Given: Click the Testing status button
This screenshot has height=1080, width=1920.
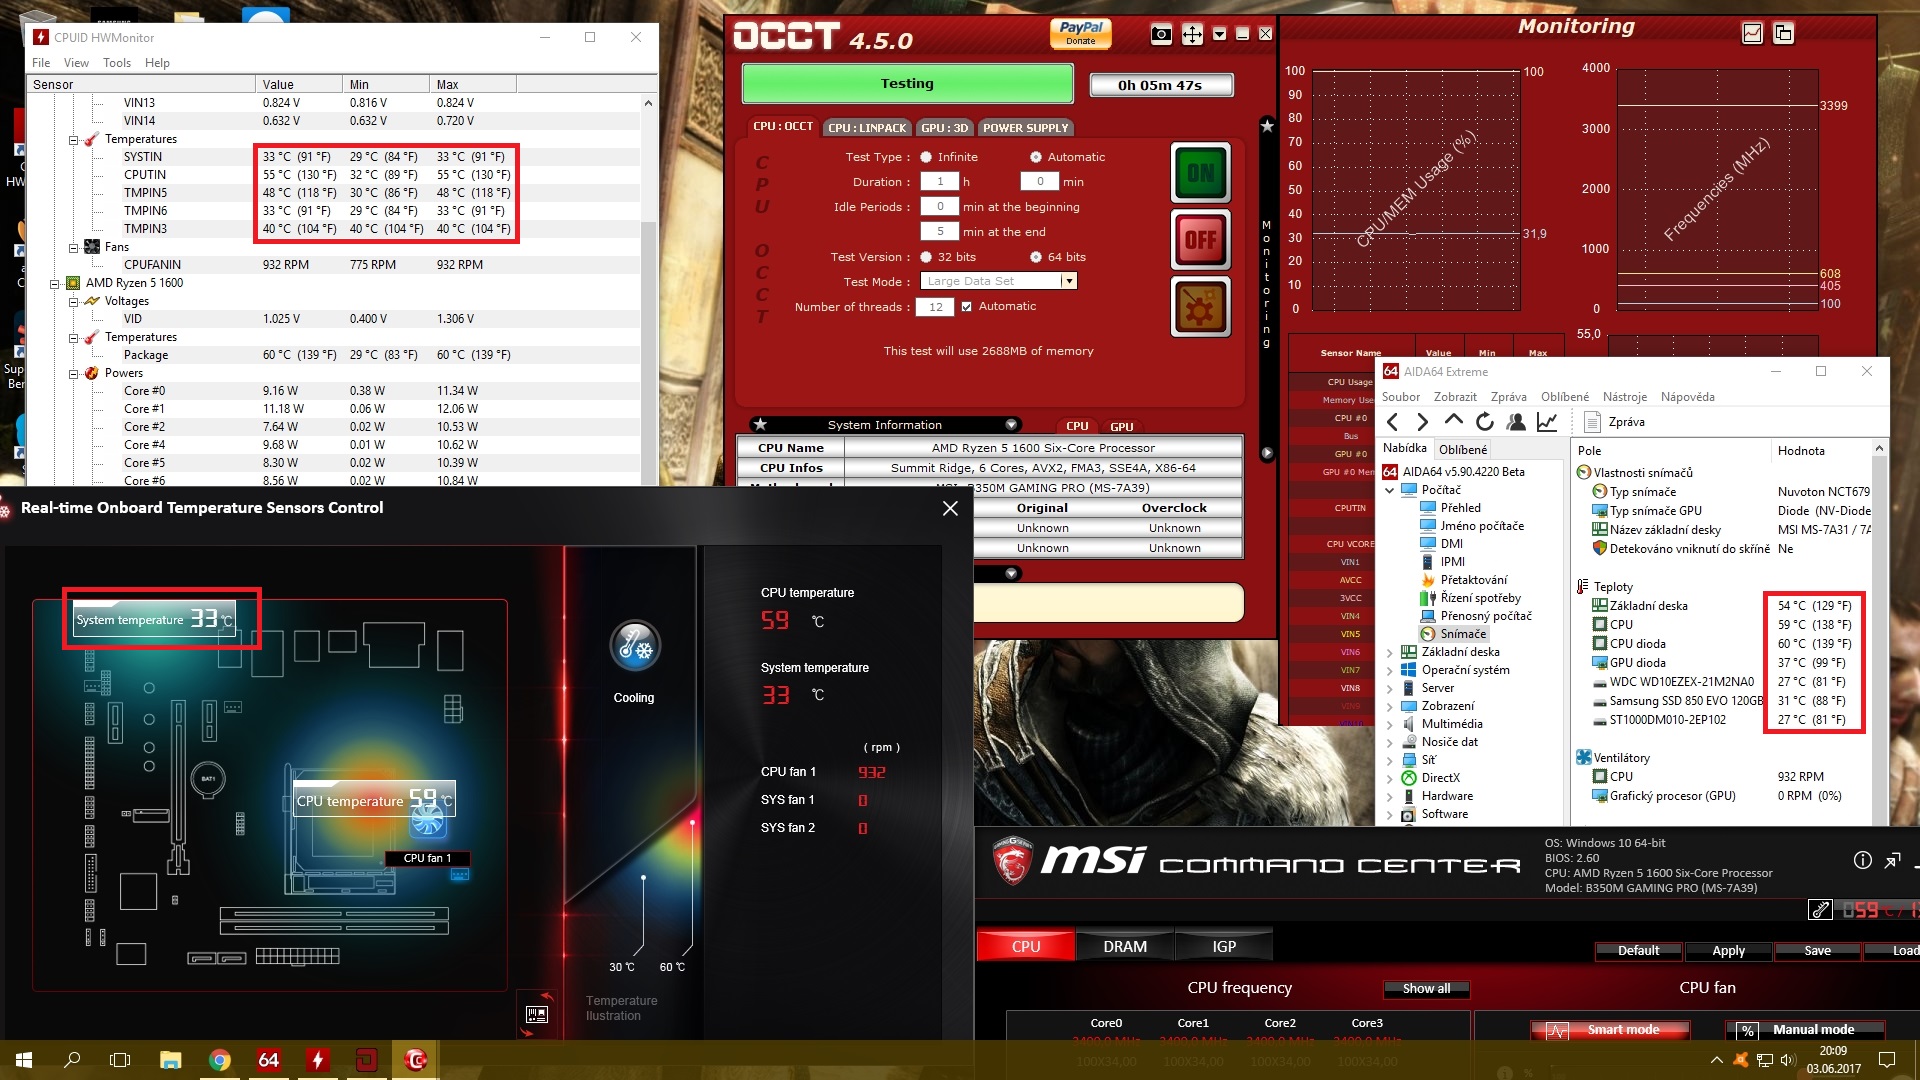Looking at the screenshot, I should (x=907, y=84).
